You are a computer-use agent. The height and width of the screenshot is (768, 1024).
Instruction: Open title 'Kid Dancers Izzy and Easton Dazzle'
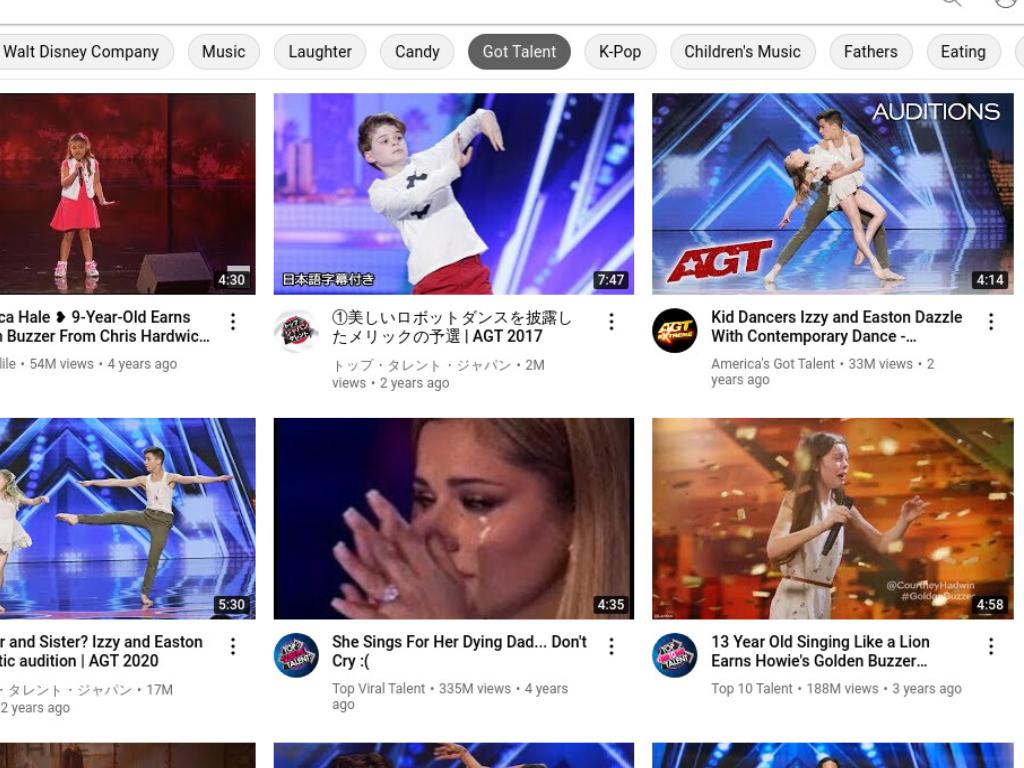[837, 327]
